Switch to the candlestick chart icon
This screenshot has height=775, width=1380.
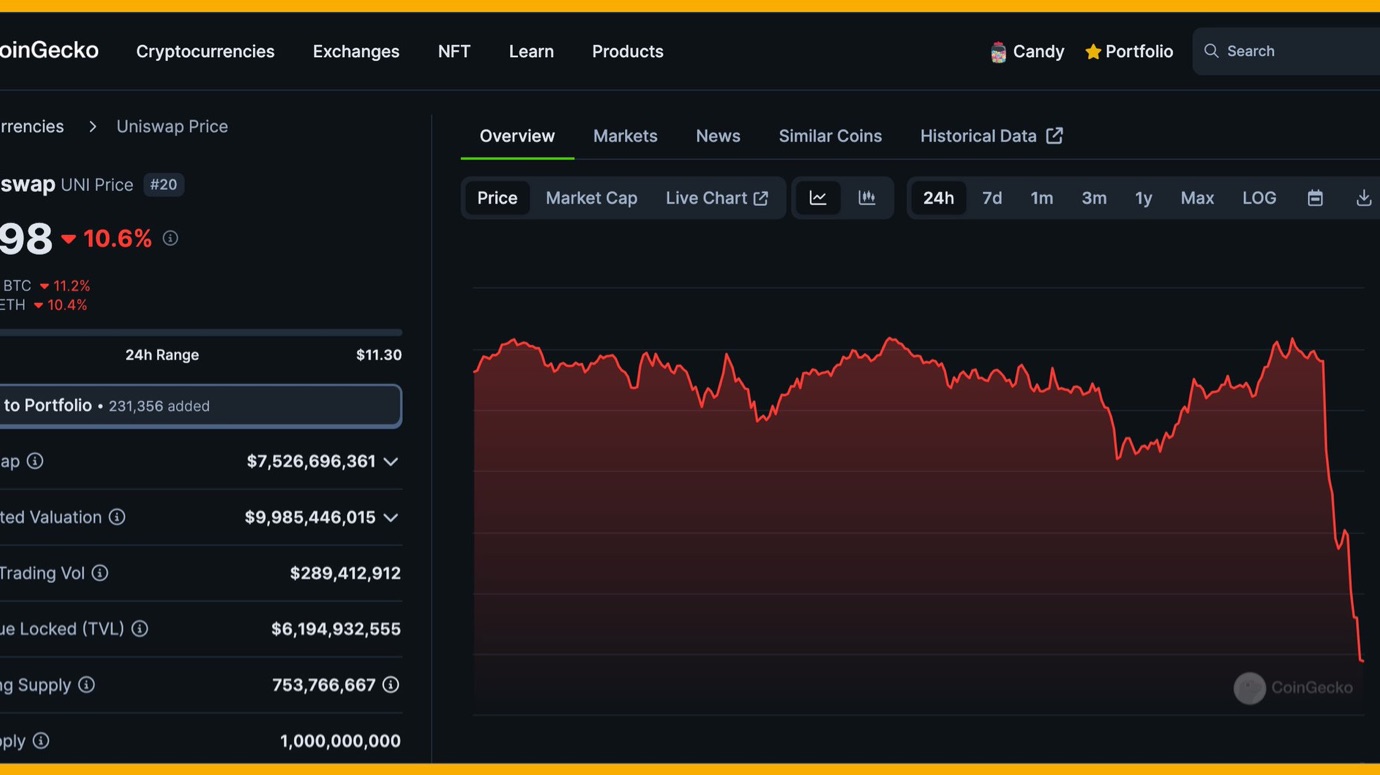point(867,198)
